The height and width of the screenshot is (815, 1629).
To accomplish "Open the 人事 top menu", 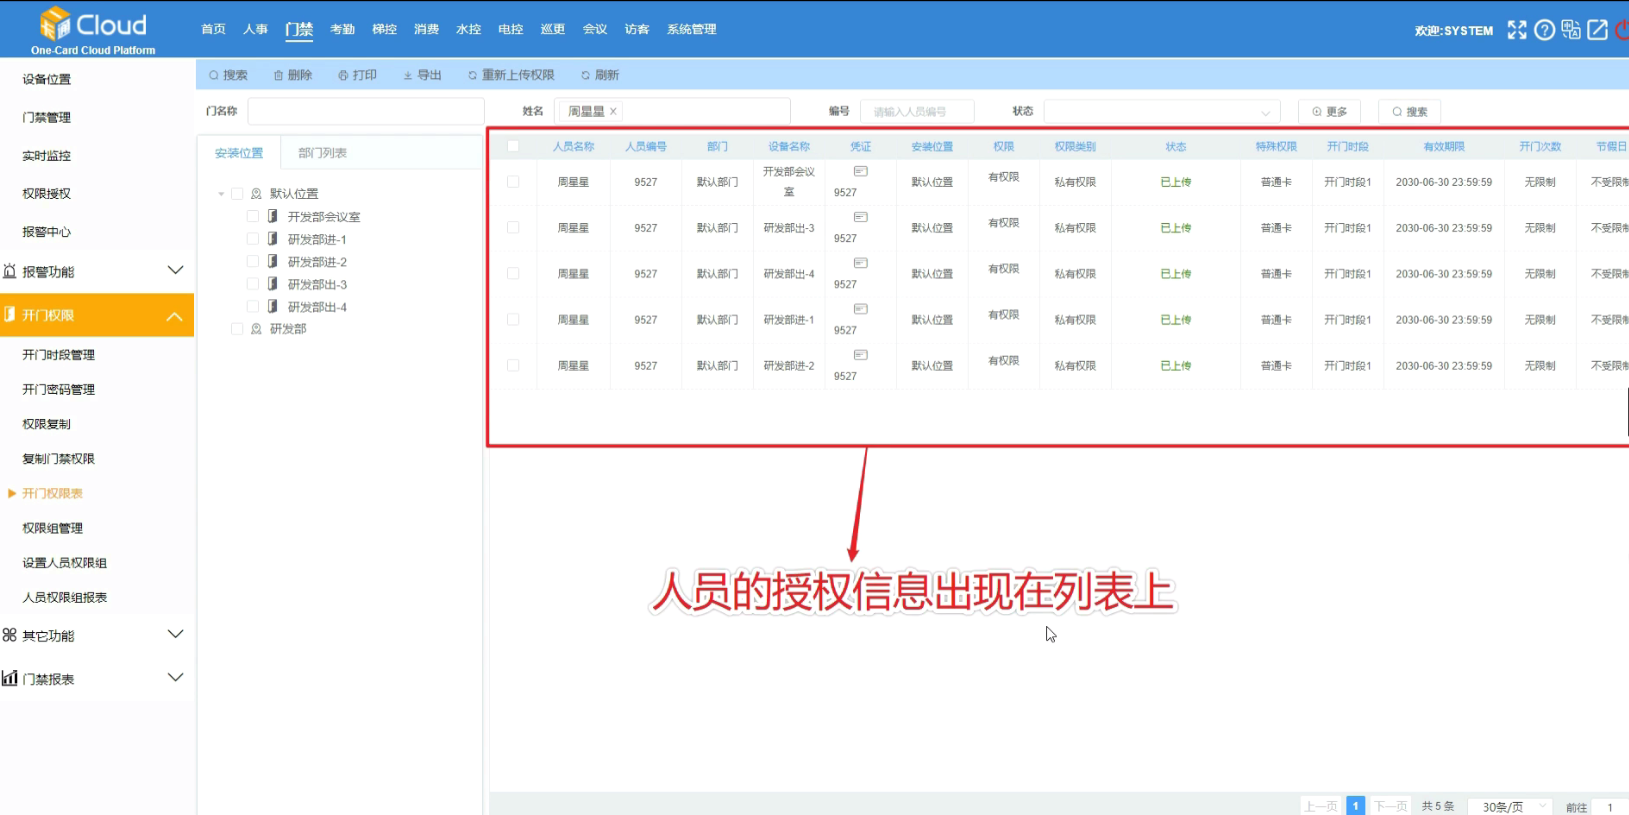I will pos(256,29).
